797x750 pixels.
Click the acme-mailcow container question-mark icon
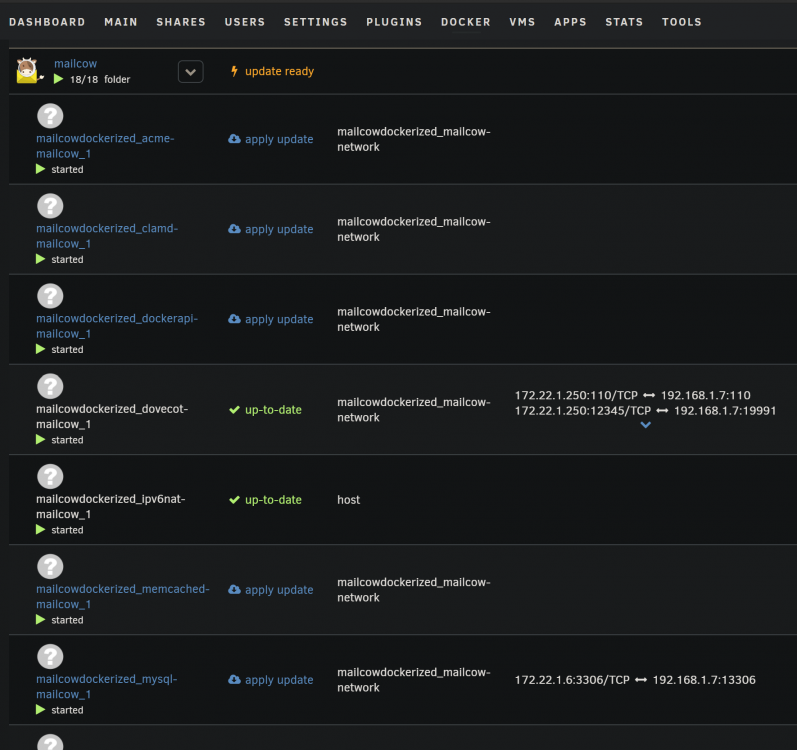click(50, 116)
